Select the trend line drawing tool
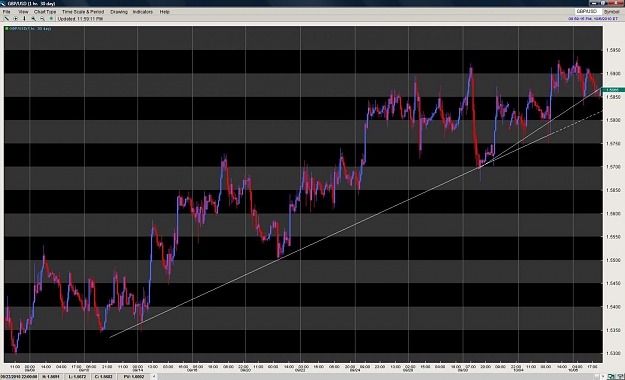This screenshot has width=625, height=380. [6, 19]
